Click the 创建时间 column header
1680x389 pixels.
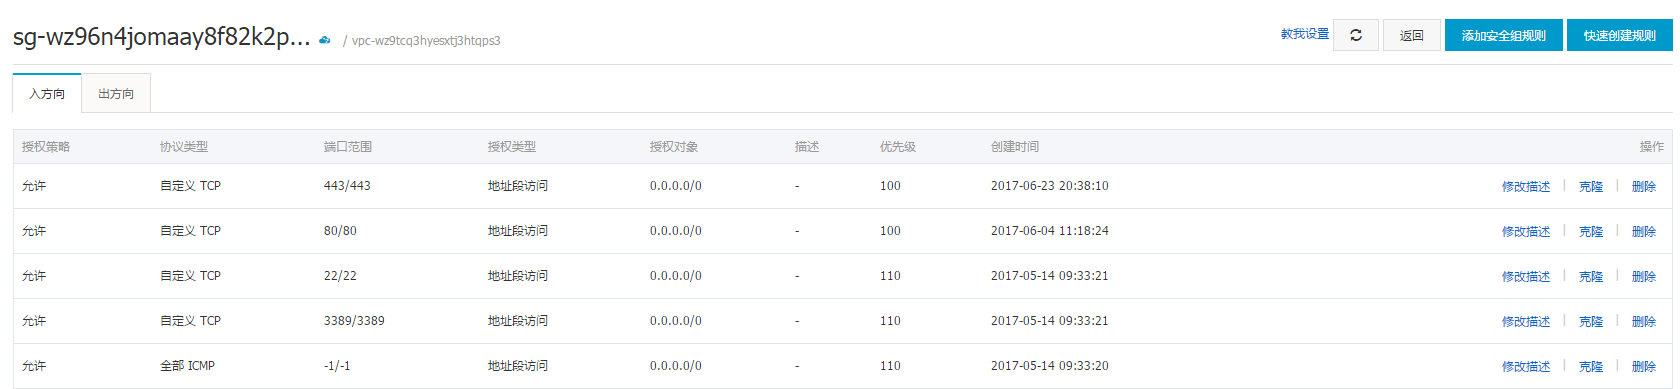click(1015, 147)
